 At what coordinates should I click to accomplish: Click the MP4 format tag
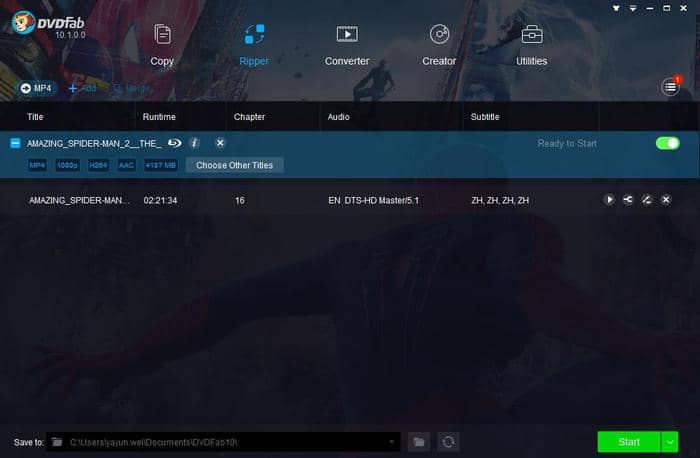tap(37, 165)
